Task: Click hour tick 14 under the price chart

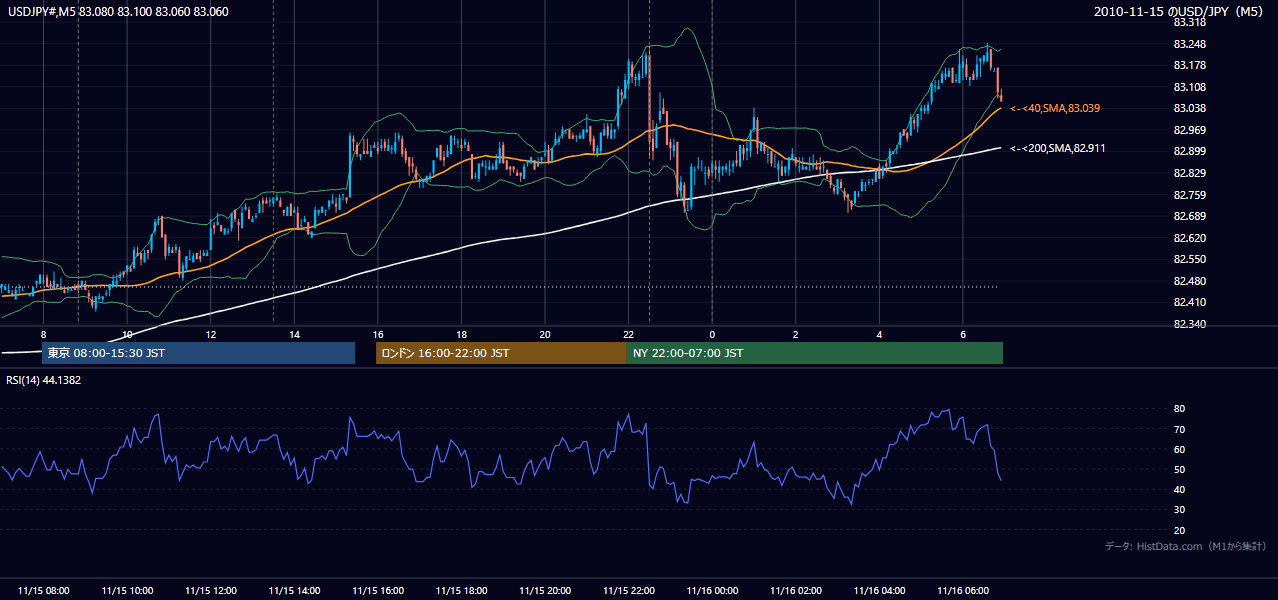Action: click(295, 334)
